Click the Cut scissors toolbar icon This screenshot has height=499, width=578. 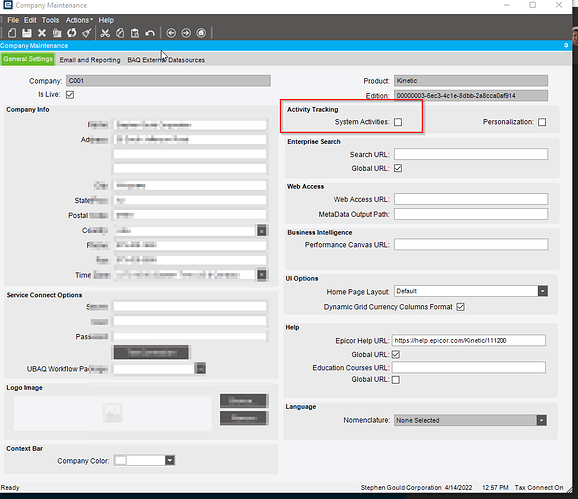pyautogui.click(x=105, y=33)
